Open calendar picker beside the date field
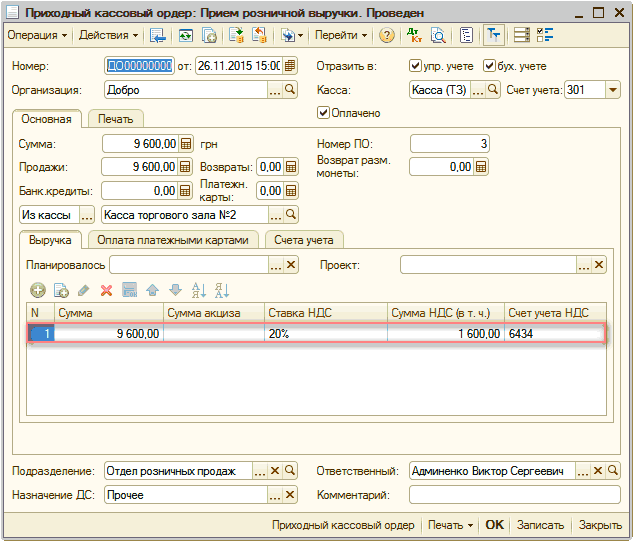Screen dimensions: 633x541 290,66
